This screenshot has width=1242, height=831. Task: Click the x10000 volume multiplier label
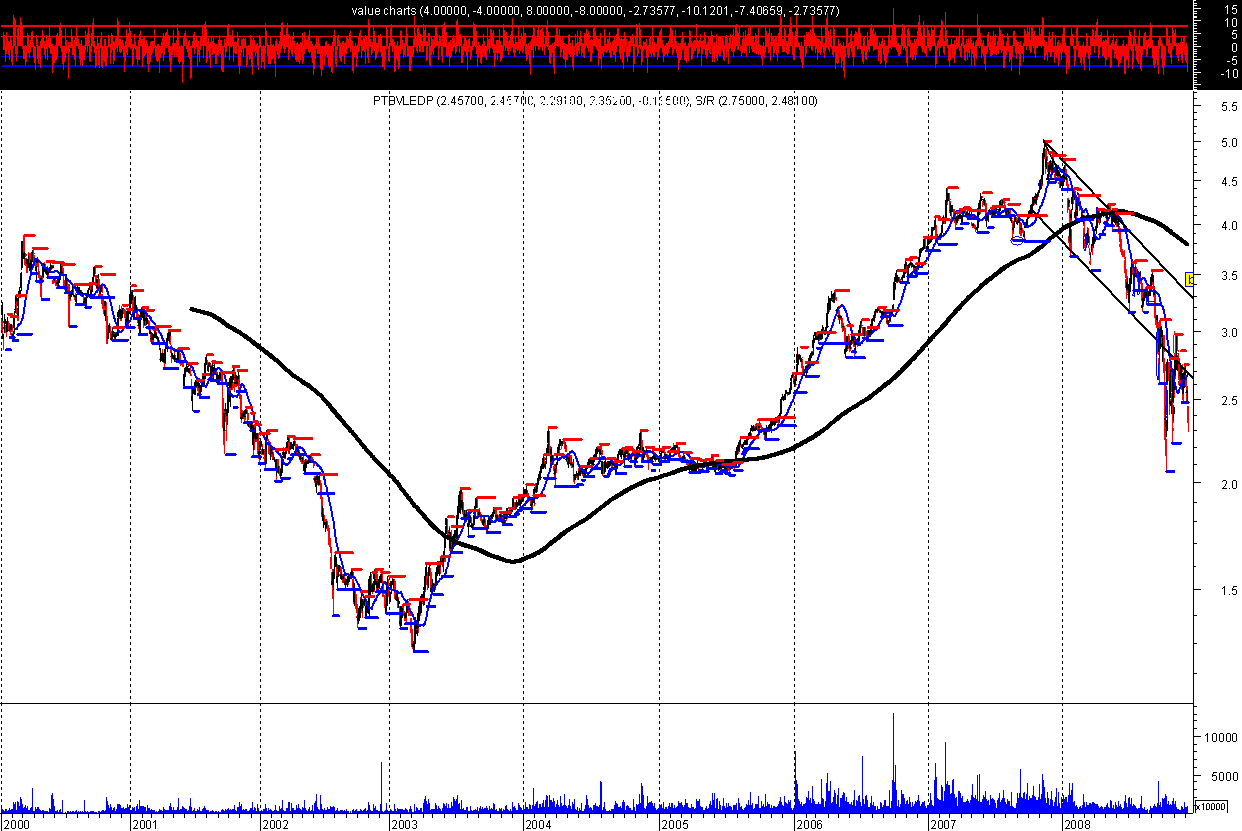pyautogui.click(x=1210, y=807)
